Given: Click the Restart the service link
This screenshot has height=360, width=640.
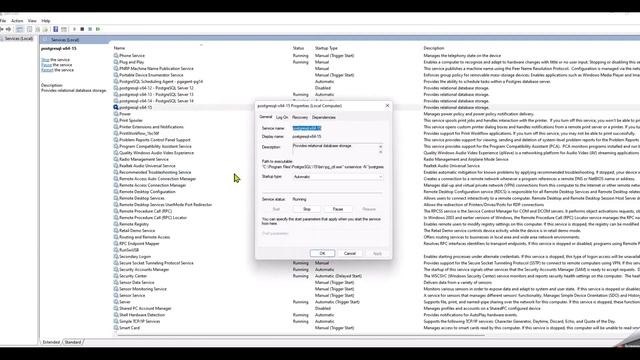Looking at the screenshot, I should (47, 70).
